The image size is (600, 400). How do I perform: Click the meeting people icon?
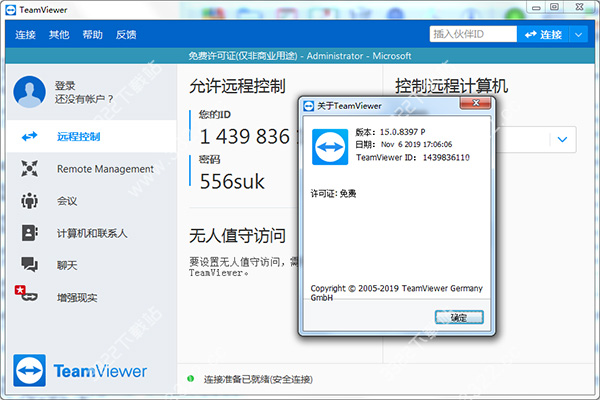29,201
